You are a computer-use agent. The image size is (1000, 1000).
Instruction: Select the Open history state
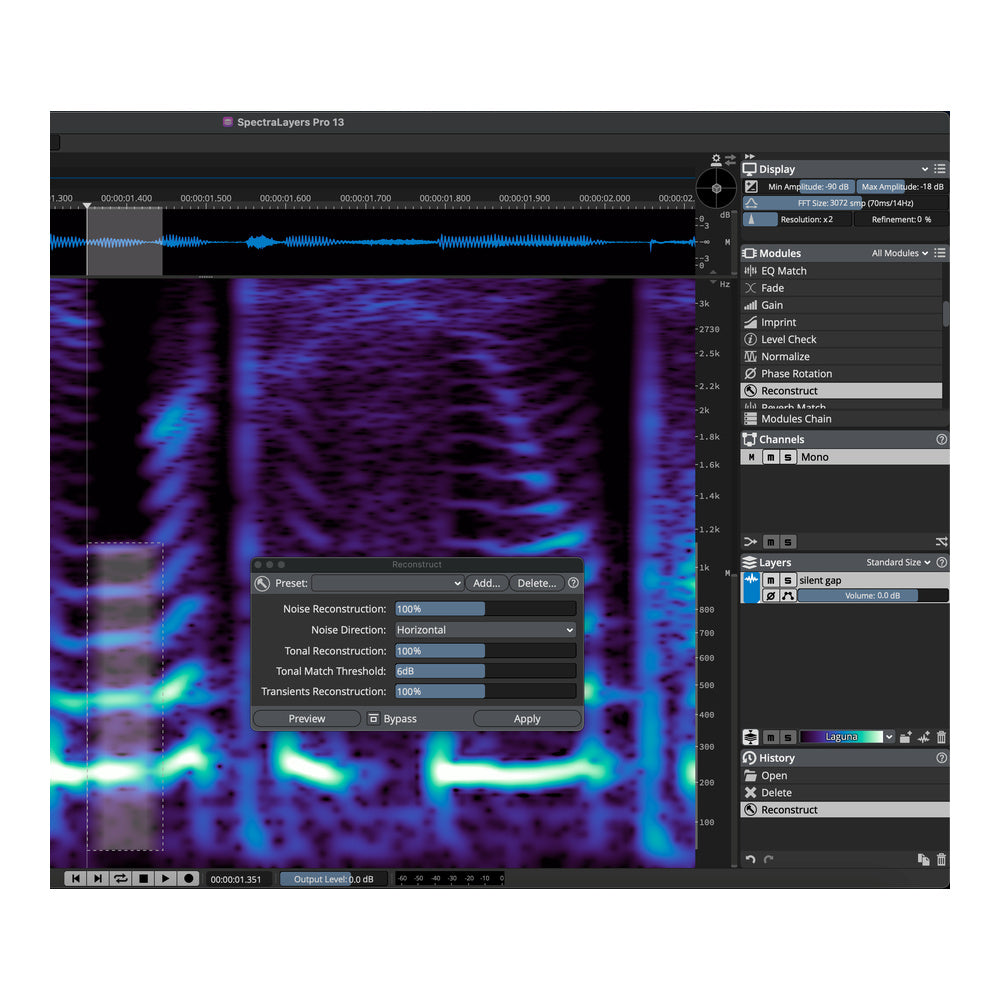844,776
